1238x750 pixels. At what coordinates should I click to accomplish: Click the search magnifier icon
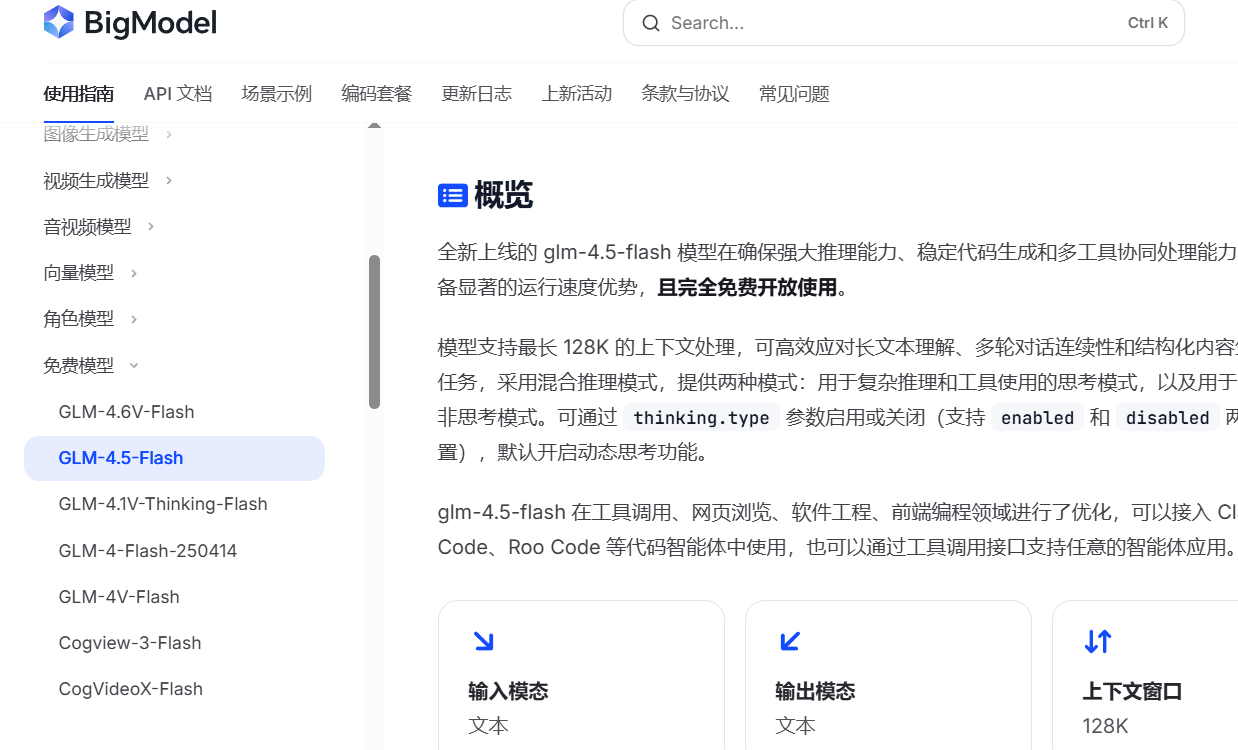point(651,23)
